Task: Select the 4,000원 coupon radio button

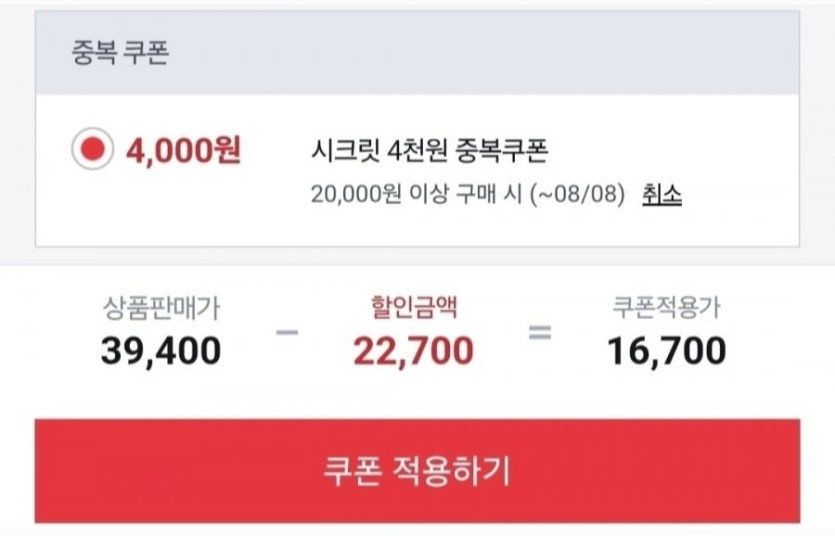Action: pyautogui.click(x=92, y=151)
